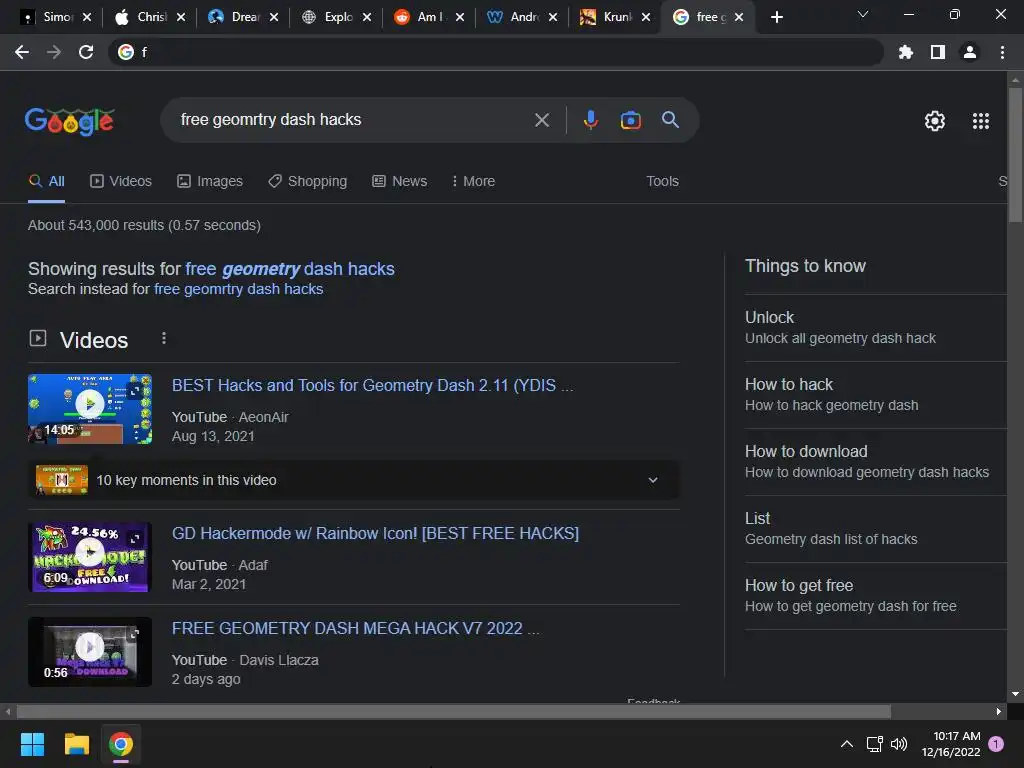Screen dimensions: 1024x768
Task: Click the scroll down arrow
Action: (1015, 694)
